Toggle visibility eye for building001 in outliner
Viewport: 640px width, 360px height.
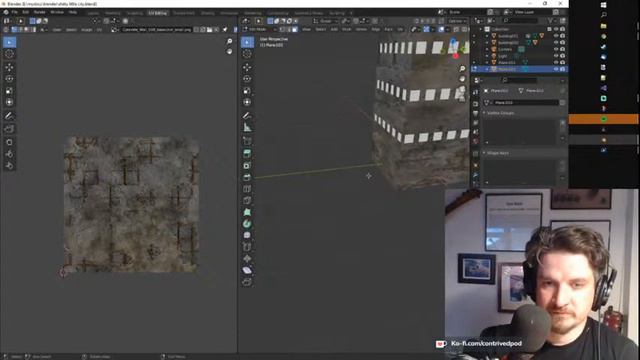coord(556,36)
